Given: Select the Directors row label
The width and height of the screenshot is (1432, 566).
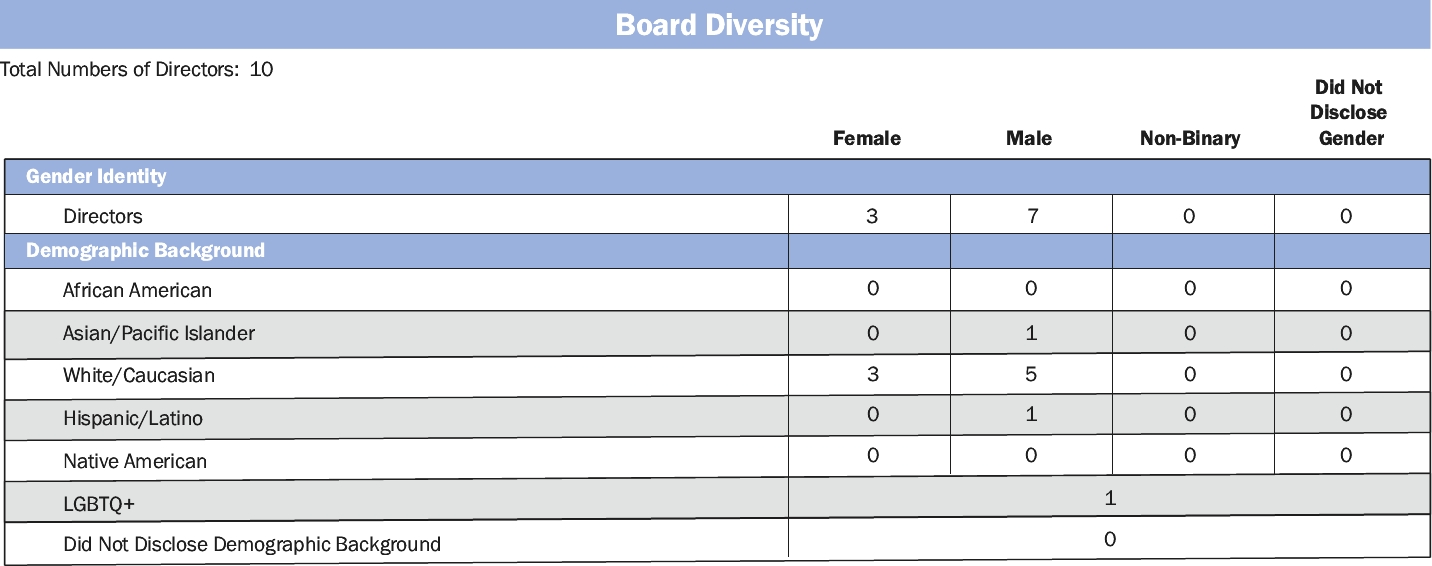Looking at the screenshot, I should pos(103,216).
